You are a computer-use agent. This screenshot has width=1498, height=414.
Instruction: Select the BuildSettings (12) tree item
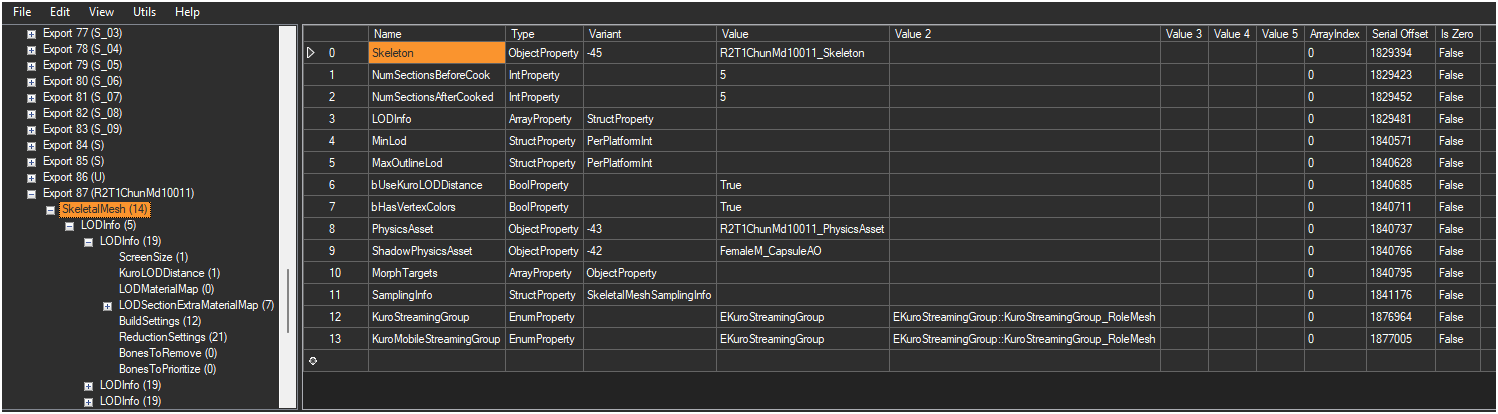click(160, 321)
